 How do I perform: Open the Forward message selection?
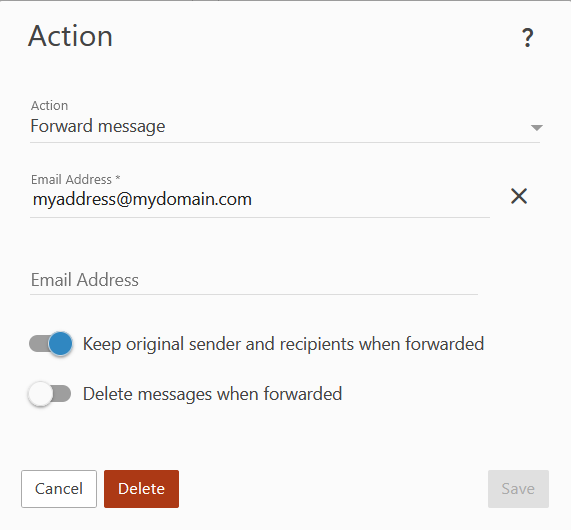285,126
